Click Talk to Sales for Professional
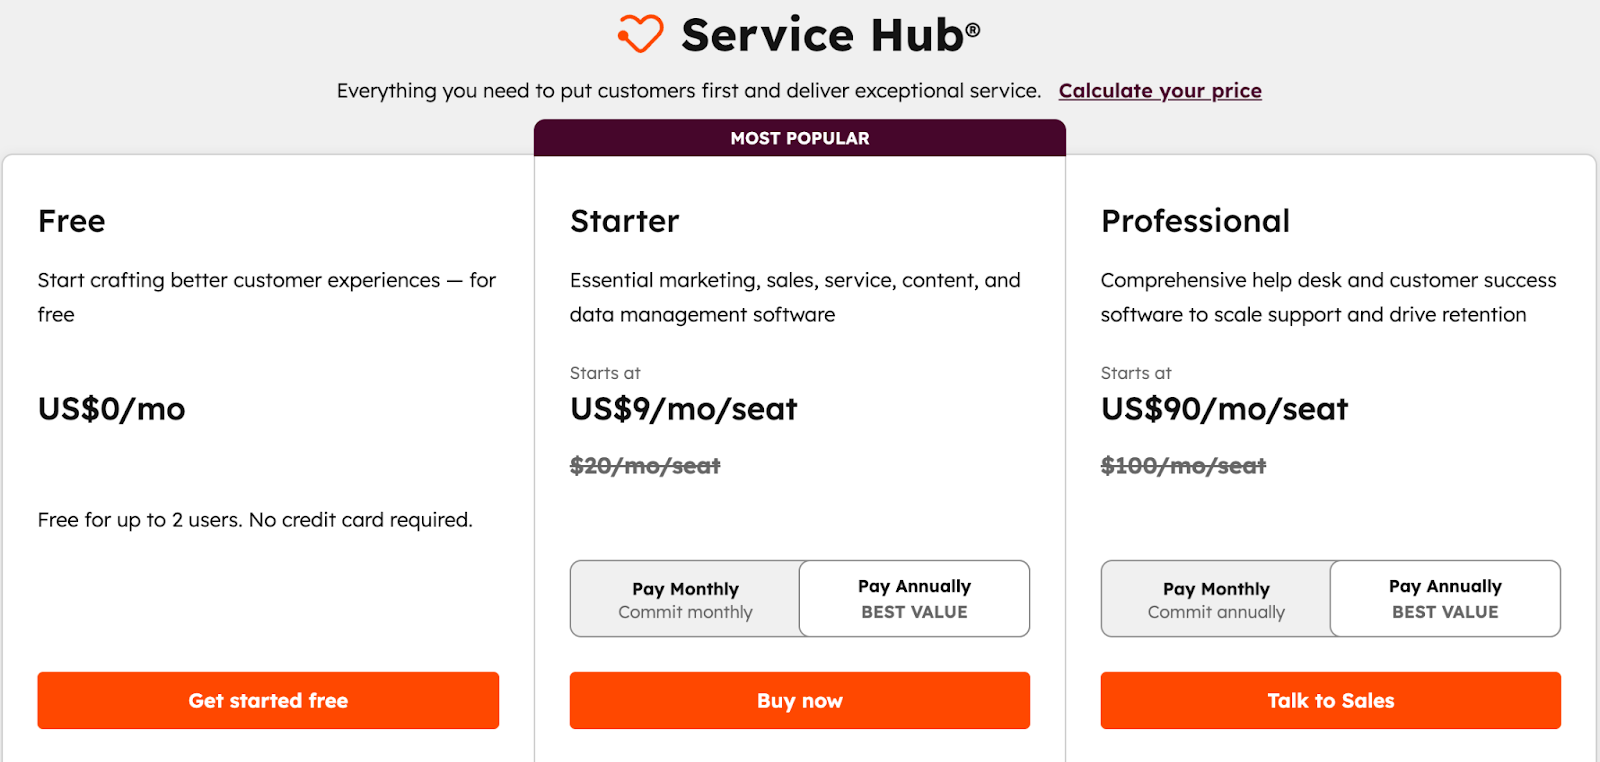This screenshot has width=1600, height=762. pos(1329,700)
